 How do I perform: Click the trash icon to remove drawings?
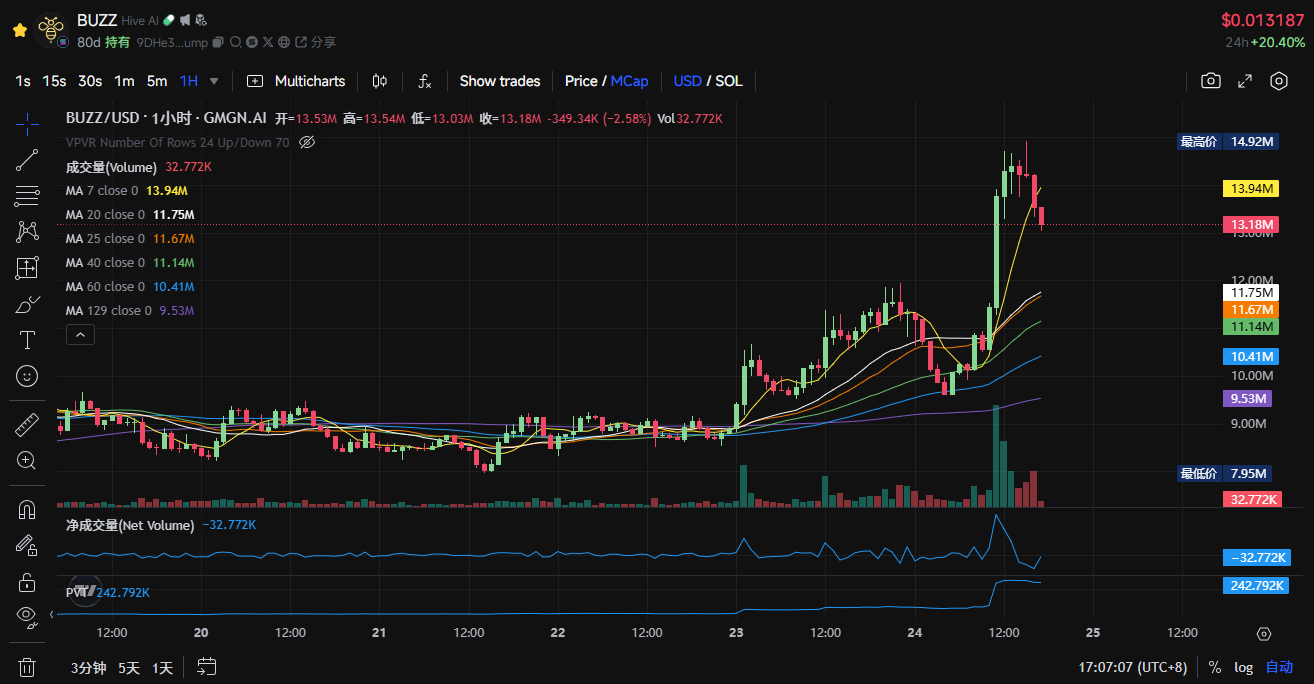click(27, 666)
